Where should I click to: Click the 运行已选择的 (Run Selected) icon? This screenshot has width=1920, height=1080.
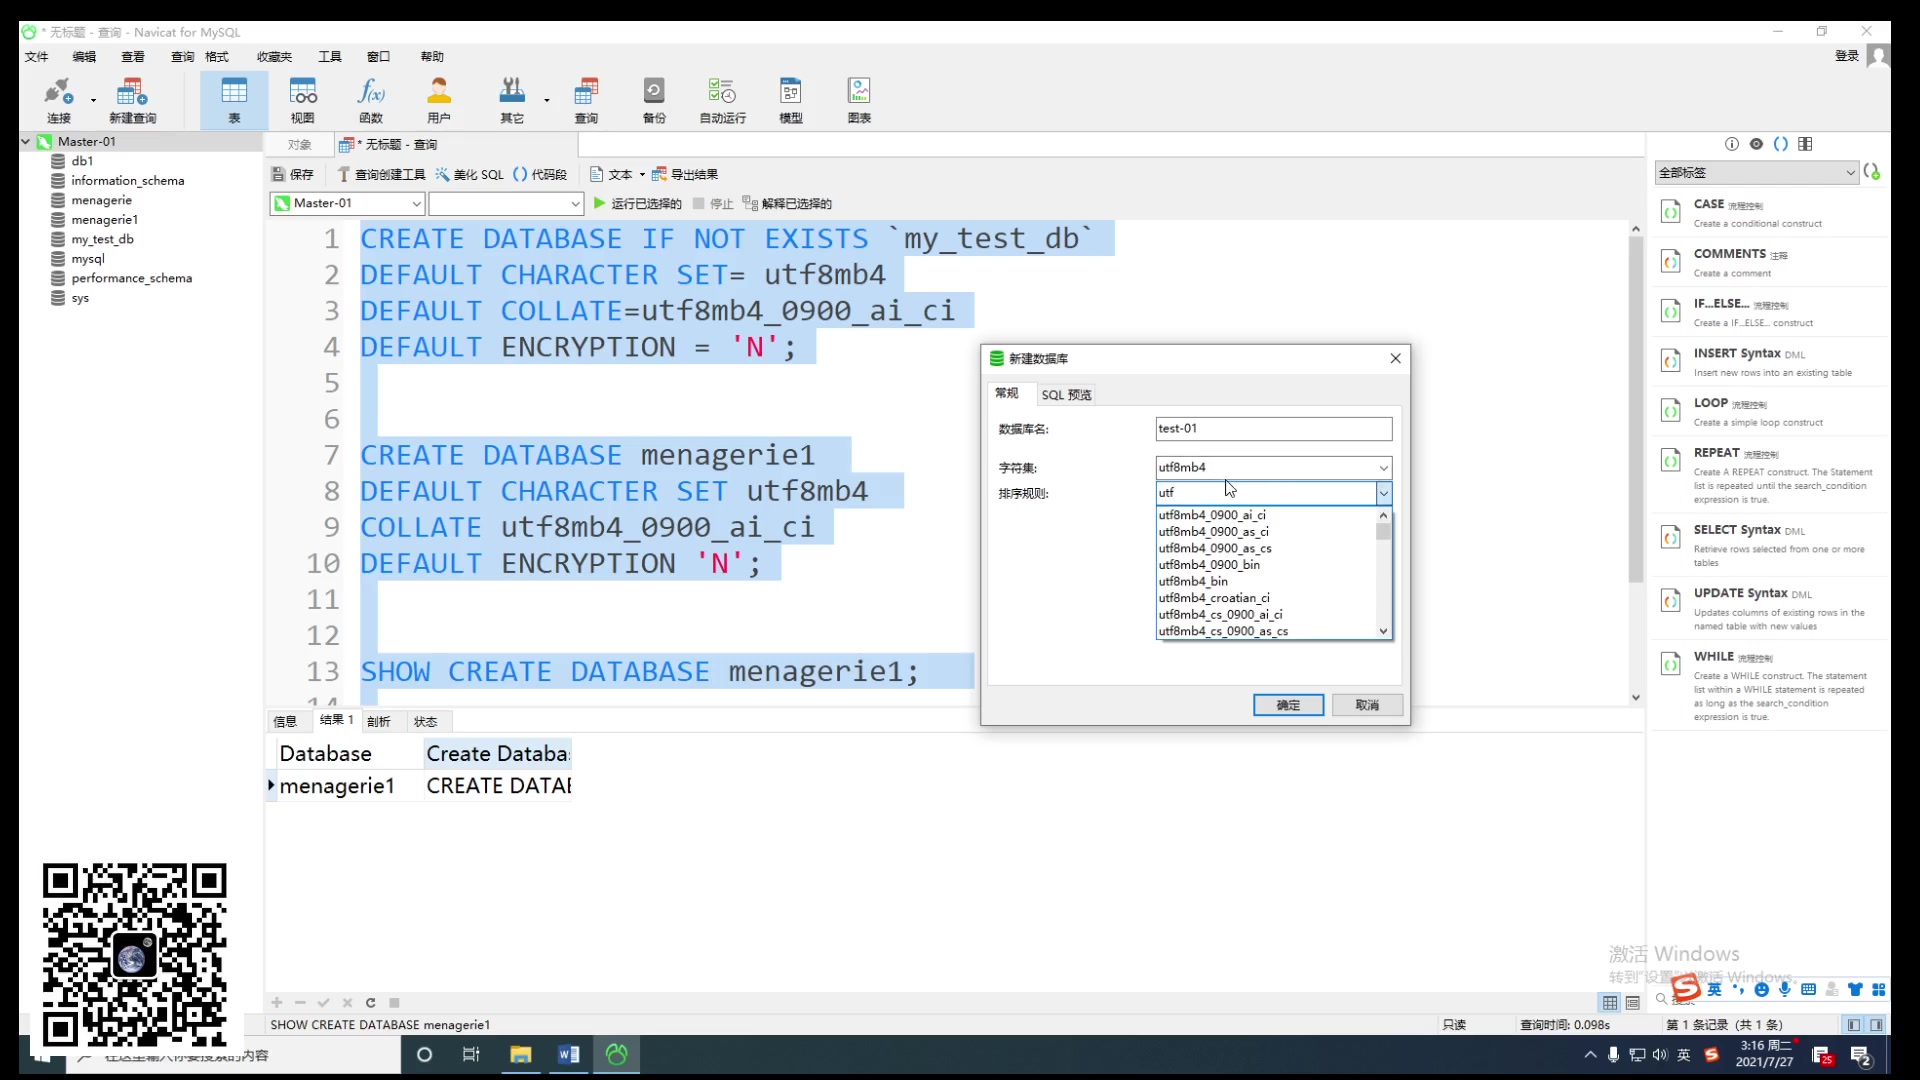(x=601, y=203)
